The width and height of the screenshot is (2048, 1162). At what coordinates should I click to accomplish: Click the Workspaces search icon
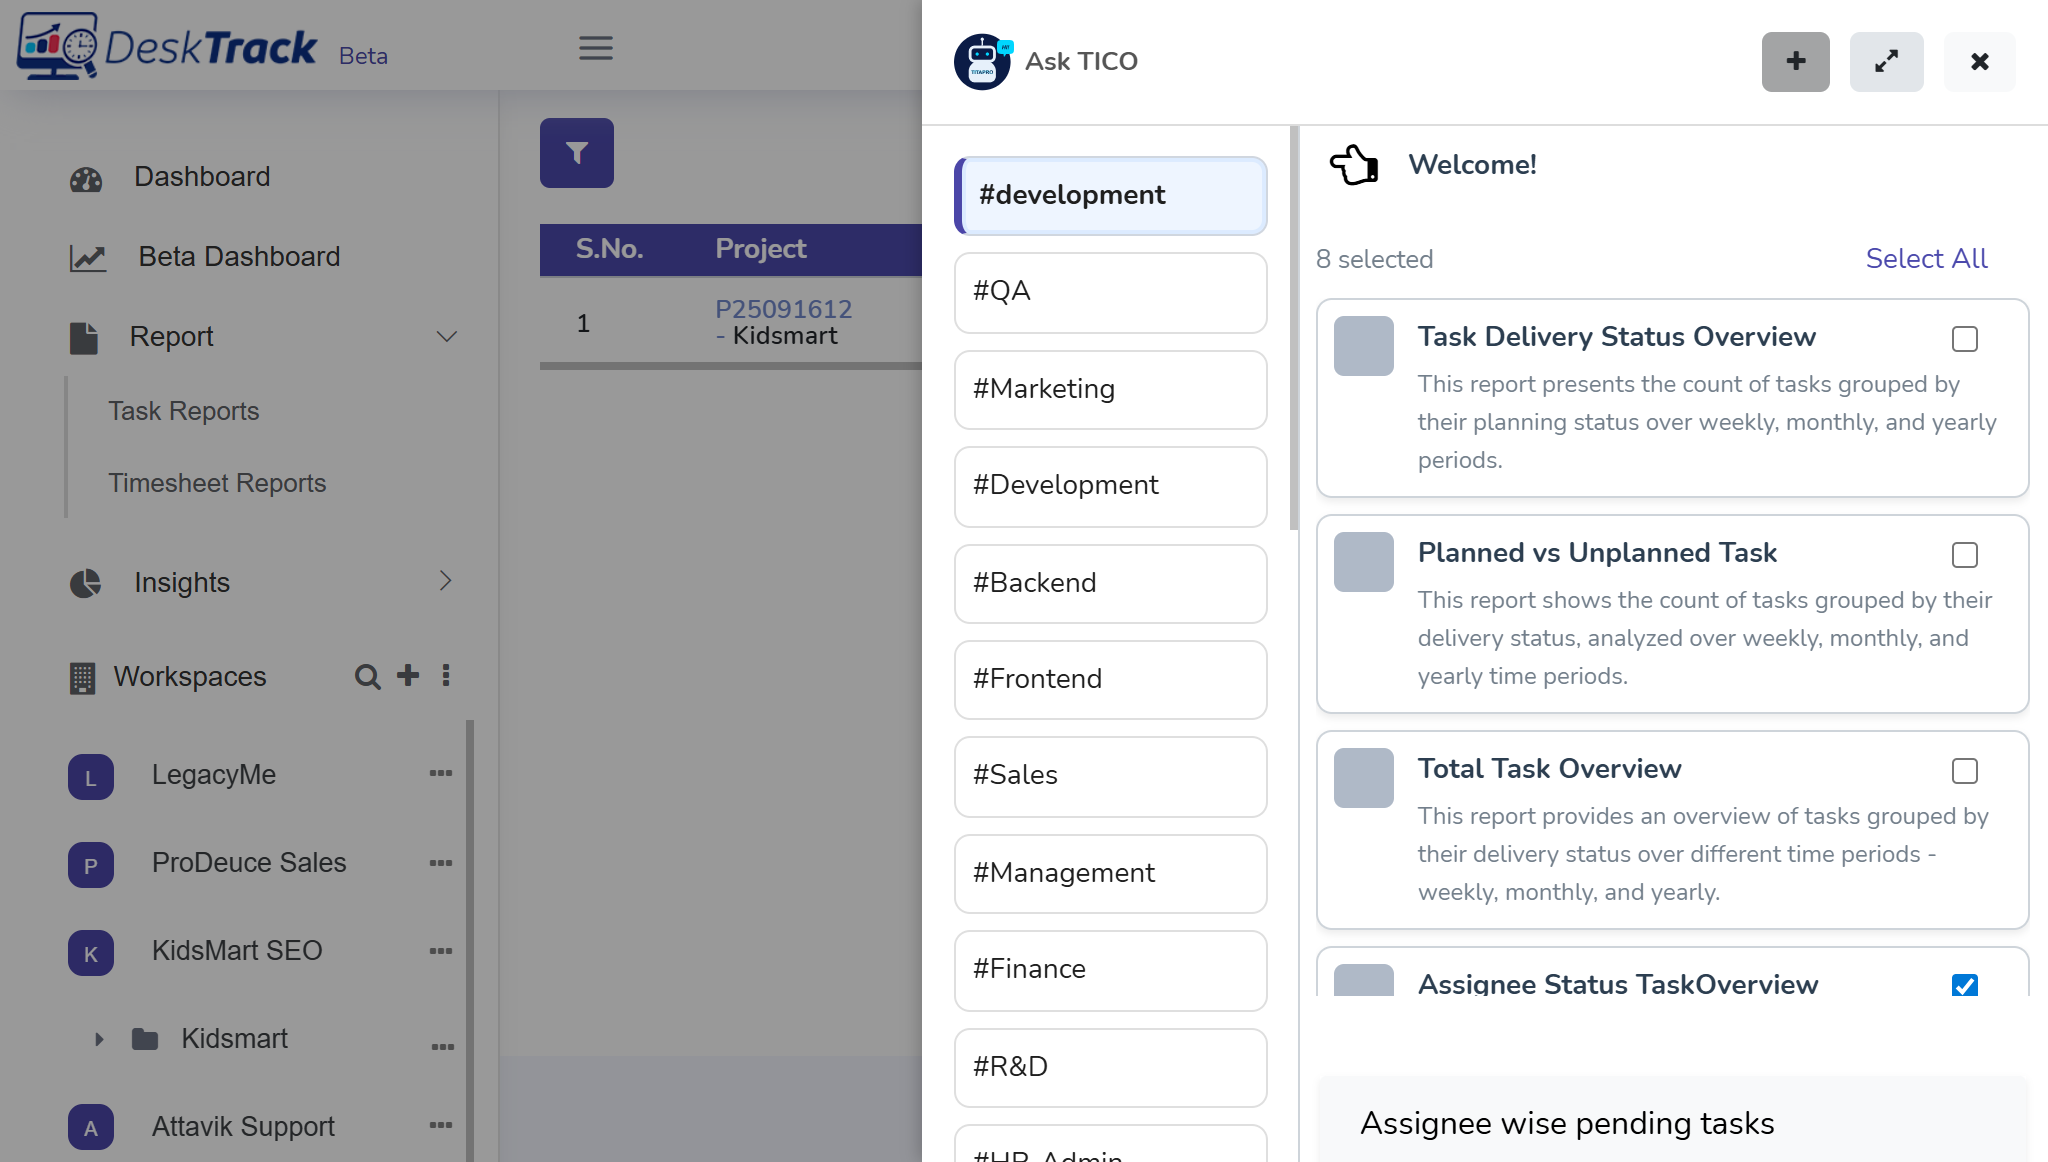[x=367, y=677]
